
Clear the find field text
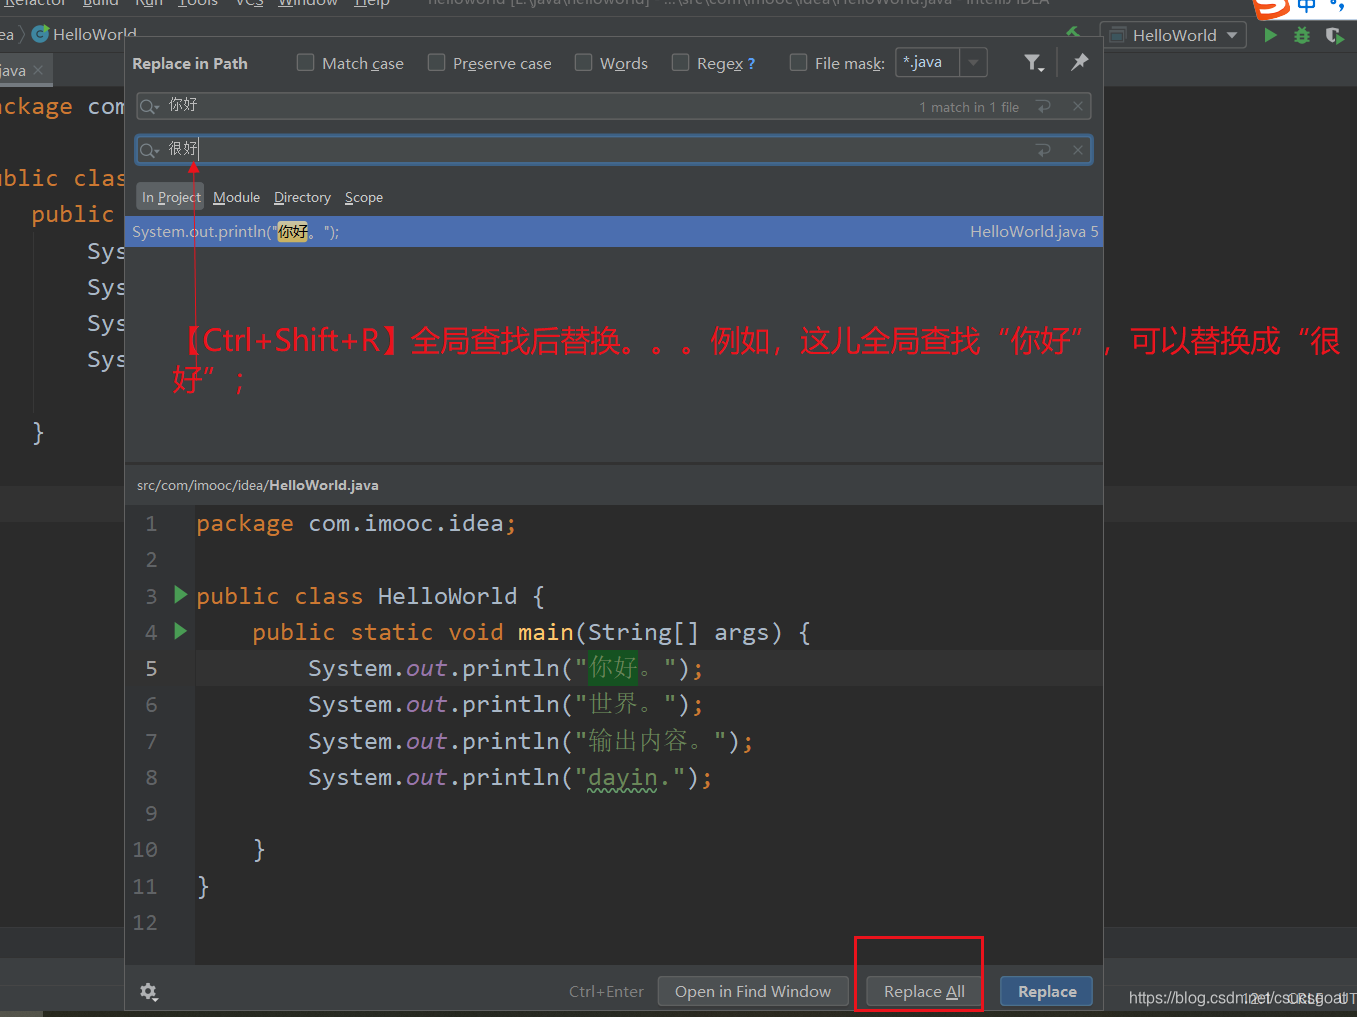point(1077,107)
